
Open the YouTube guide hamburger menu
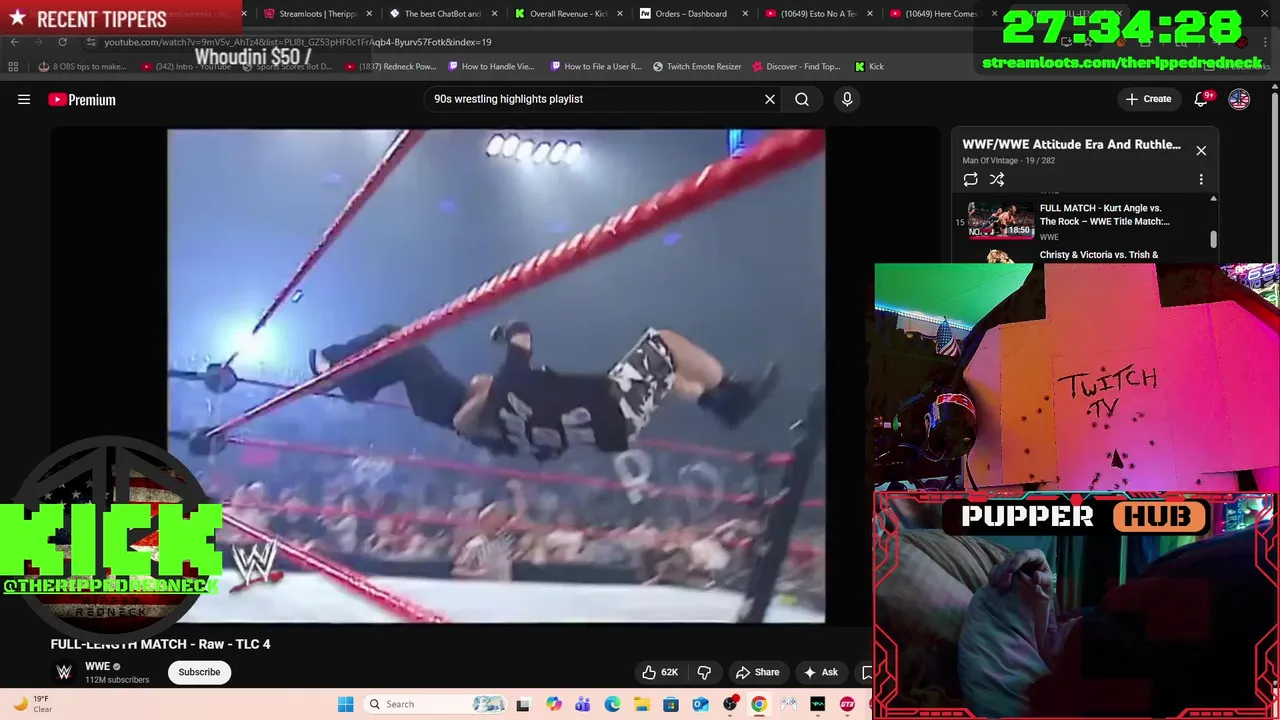(24, 99)
